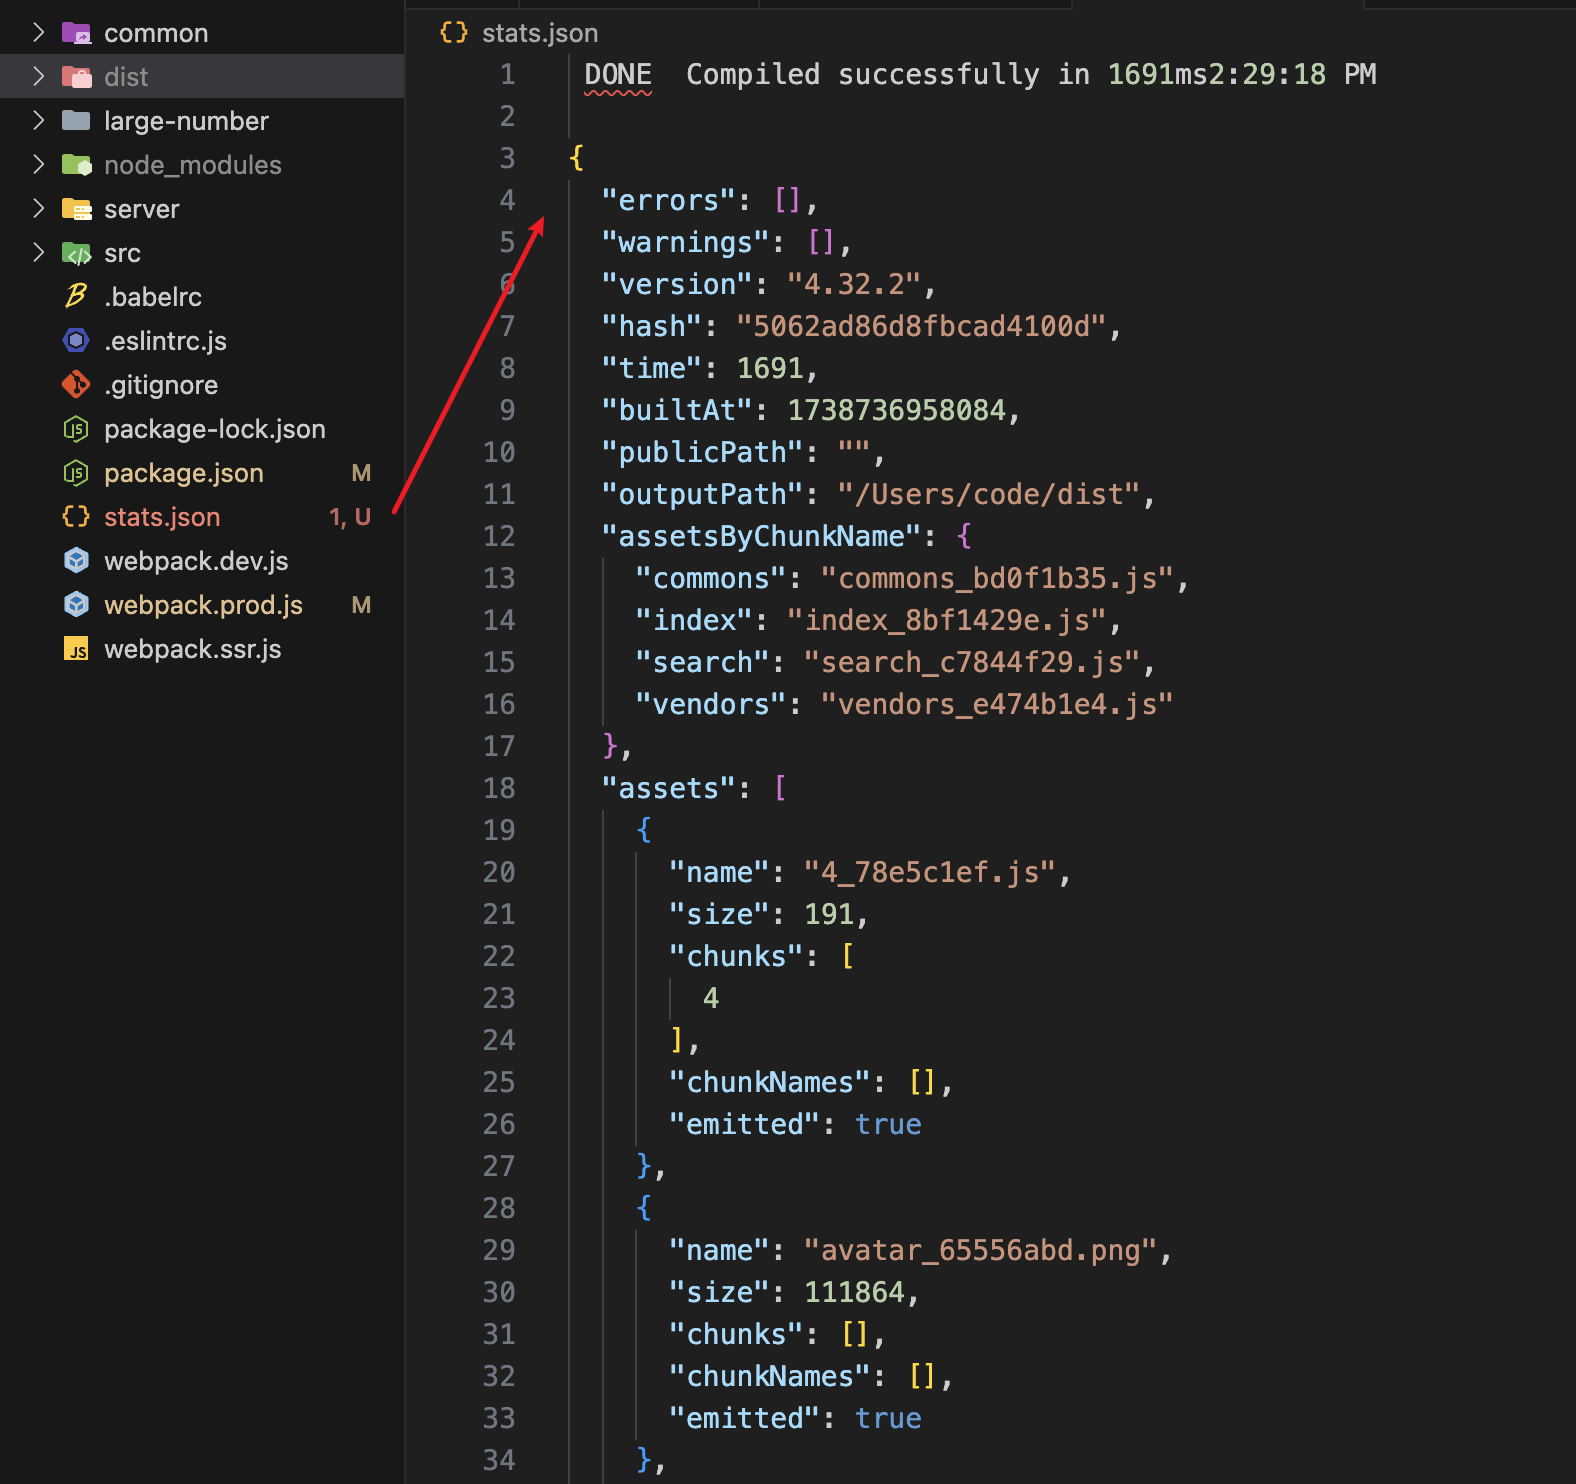Image resolution: width=1576 pixels, height=1484 pixels.
Task: Click the '1, U' badge of stats.json
Action: pyautogui.click(x=350, y=517)
